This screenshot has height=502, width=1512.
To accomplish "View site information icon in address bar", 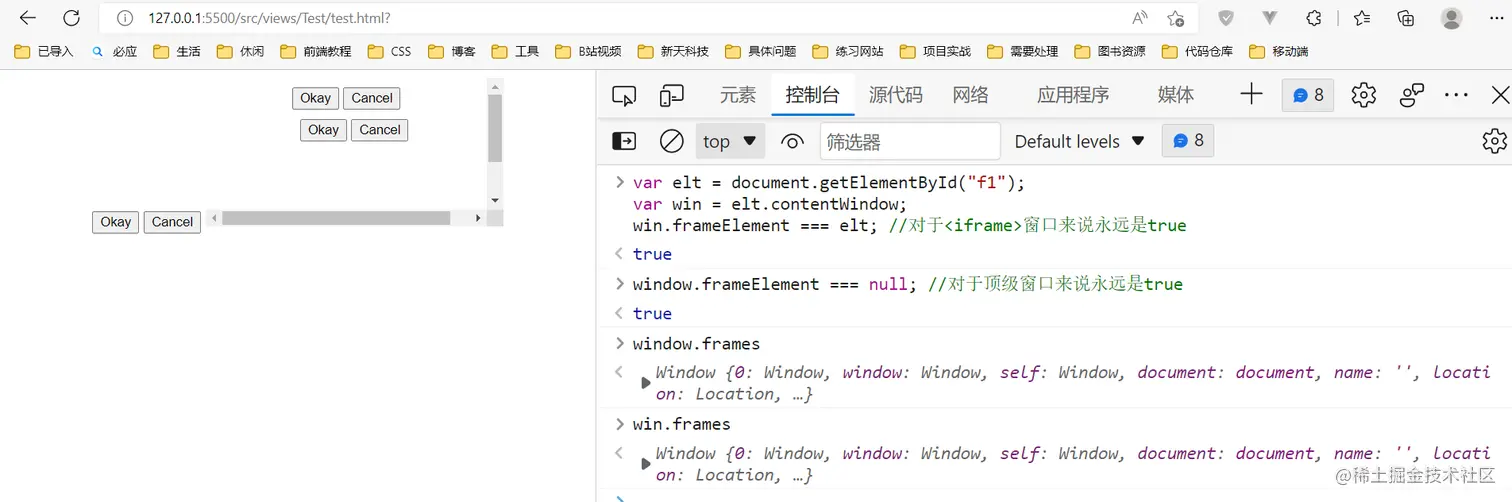I will point(125,18).
